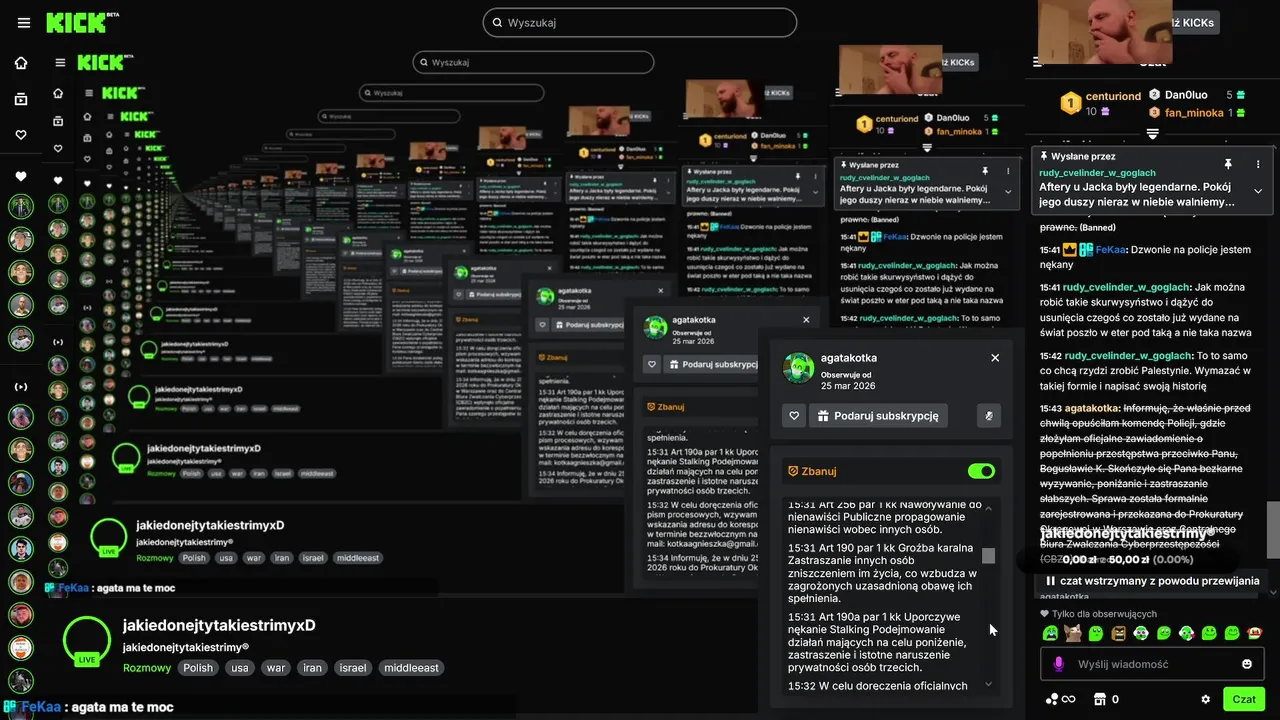Click the up chevron in the front card message list
This screenshot has height=720, width=1280.
[x=989, y=508]
